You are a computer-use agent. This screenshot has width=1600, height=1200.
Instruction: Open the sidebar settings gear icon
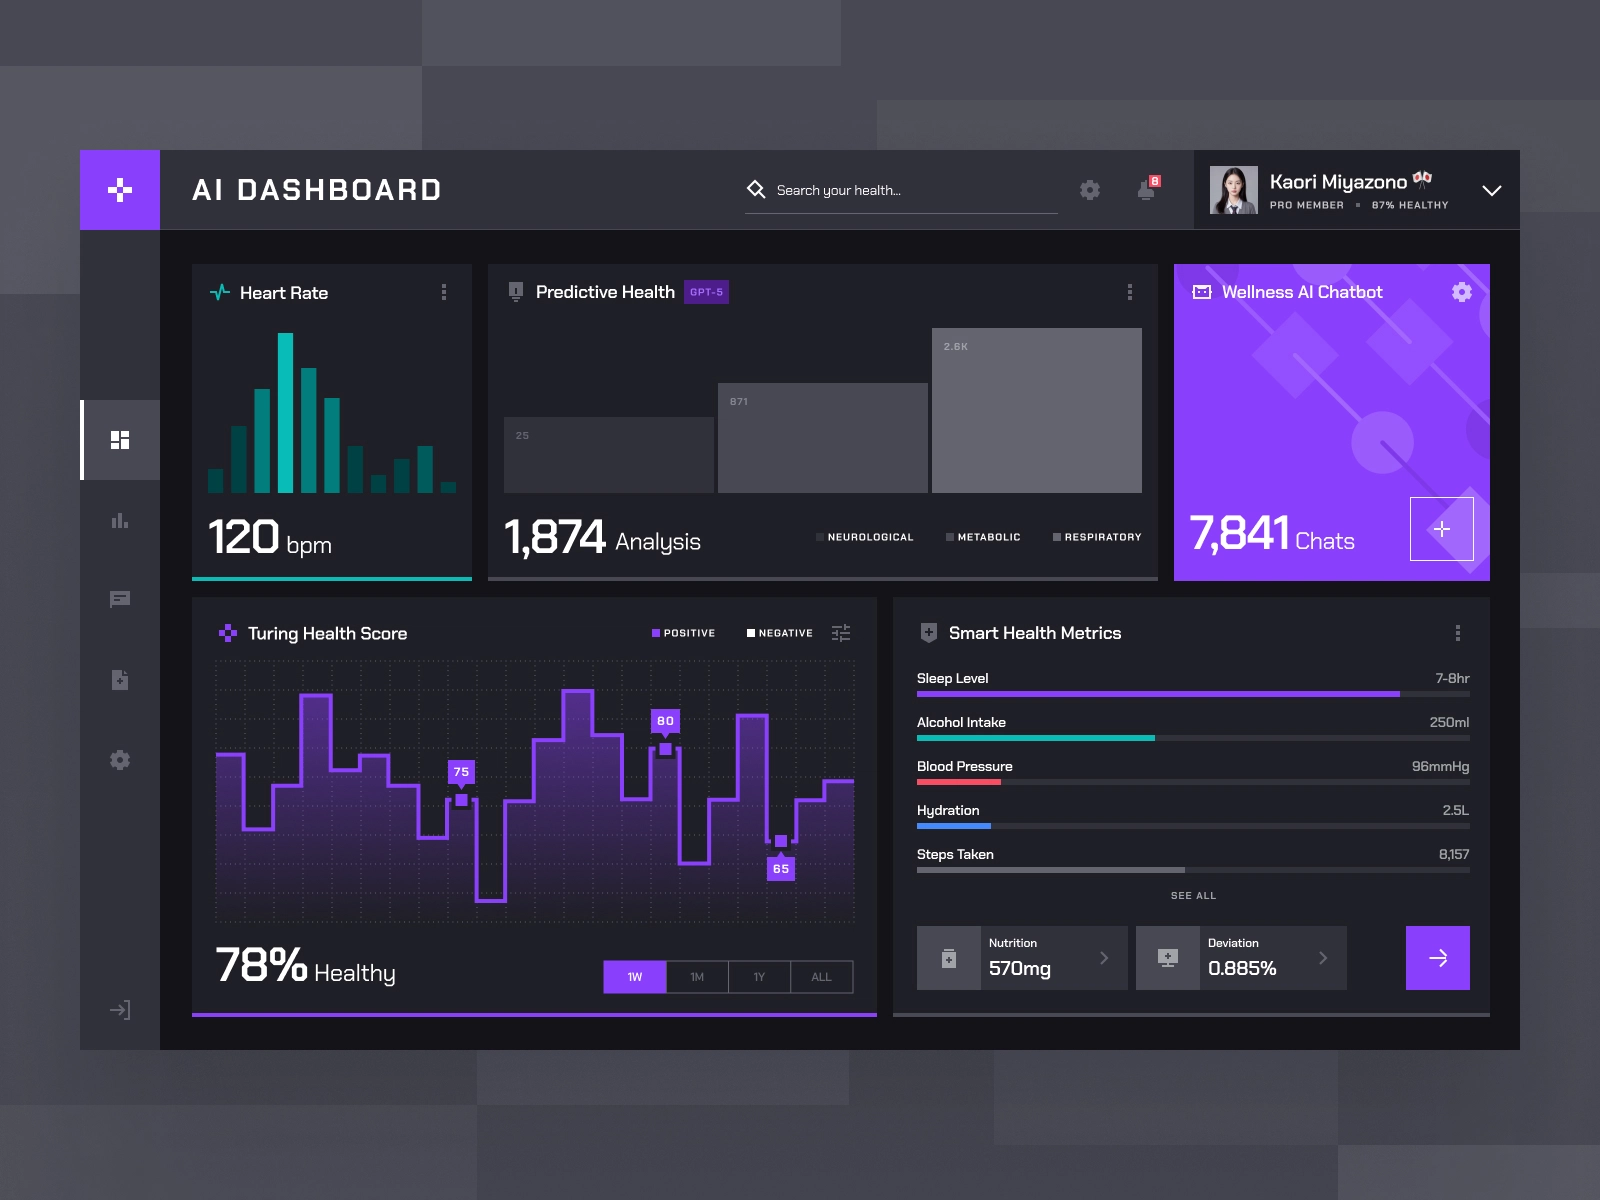tap(120, 760)
